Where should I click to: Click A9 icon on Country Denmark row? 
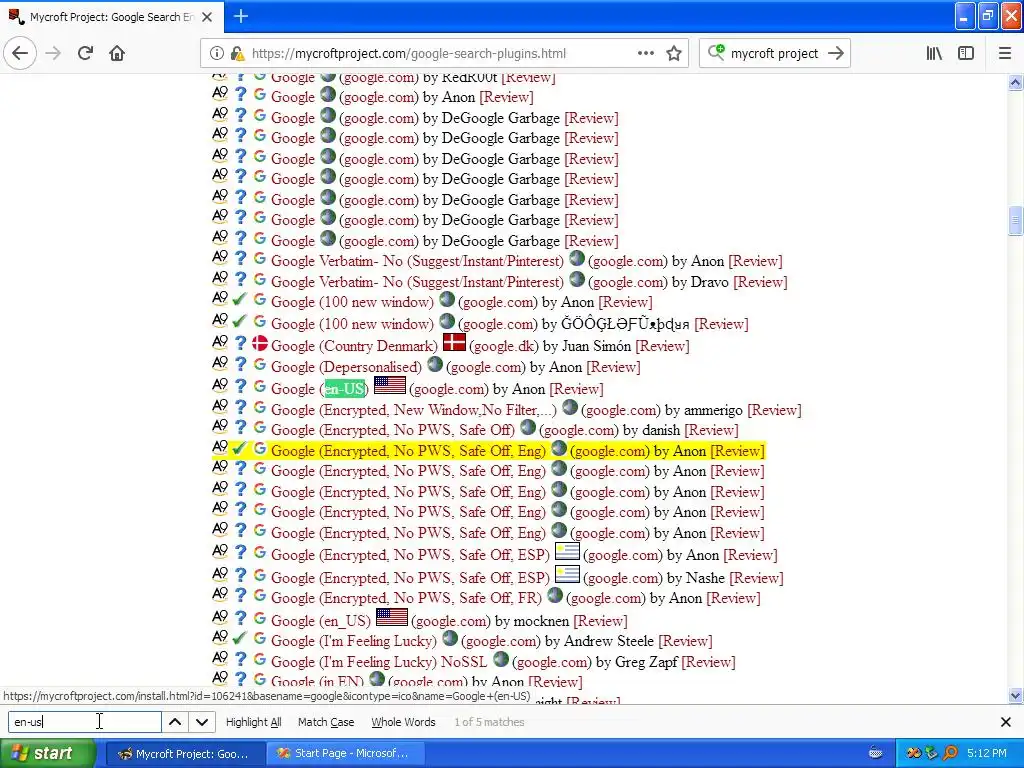click(220, 342)
